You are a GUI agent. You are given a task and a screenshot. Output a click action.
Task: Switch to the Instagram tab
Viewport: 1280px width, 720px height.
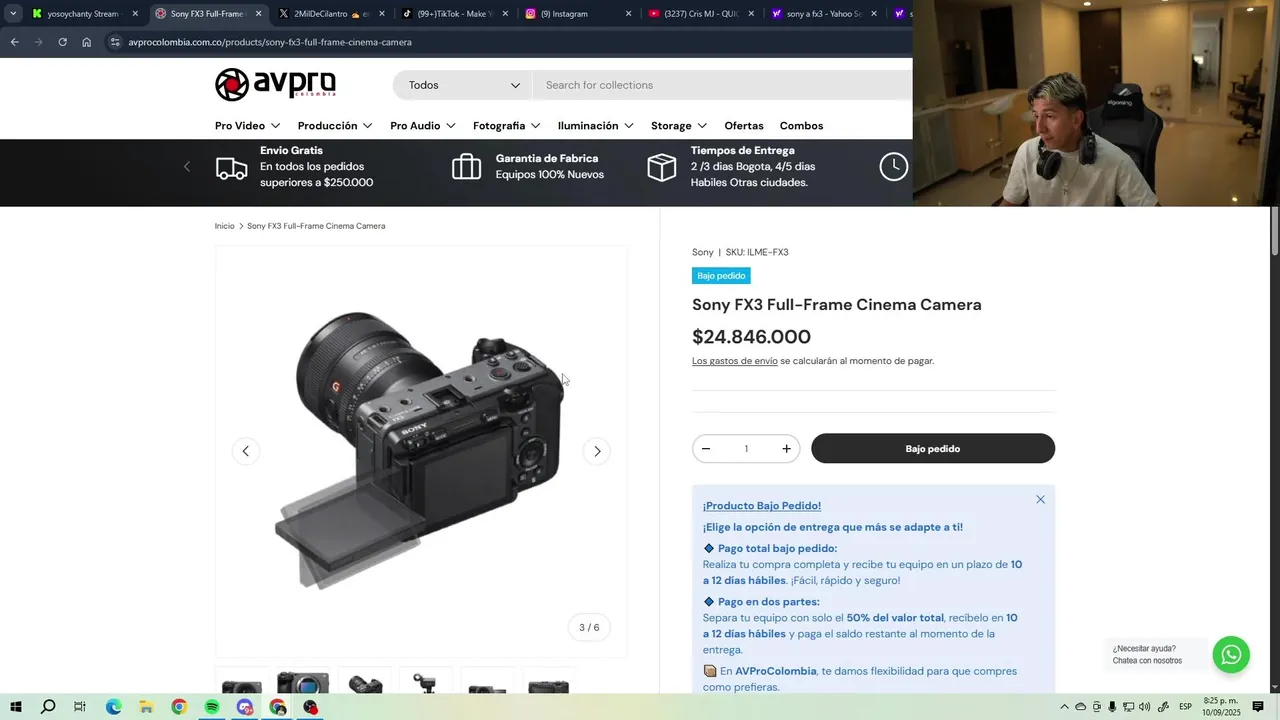pos(577,14)
